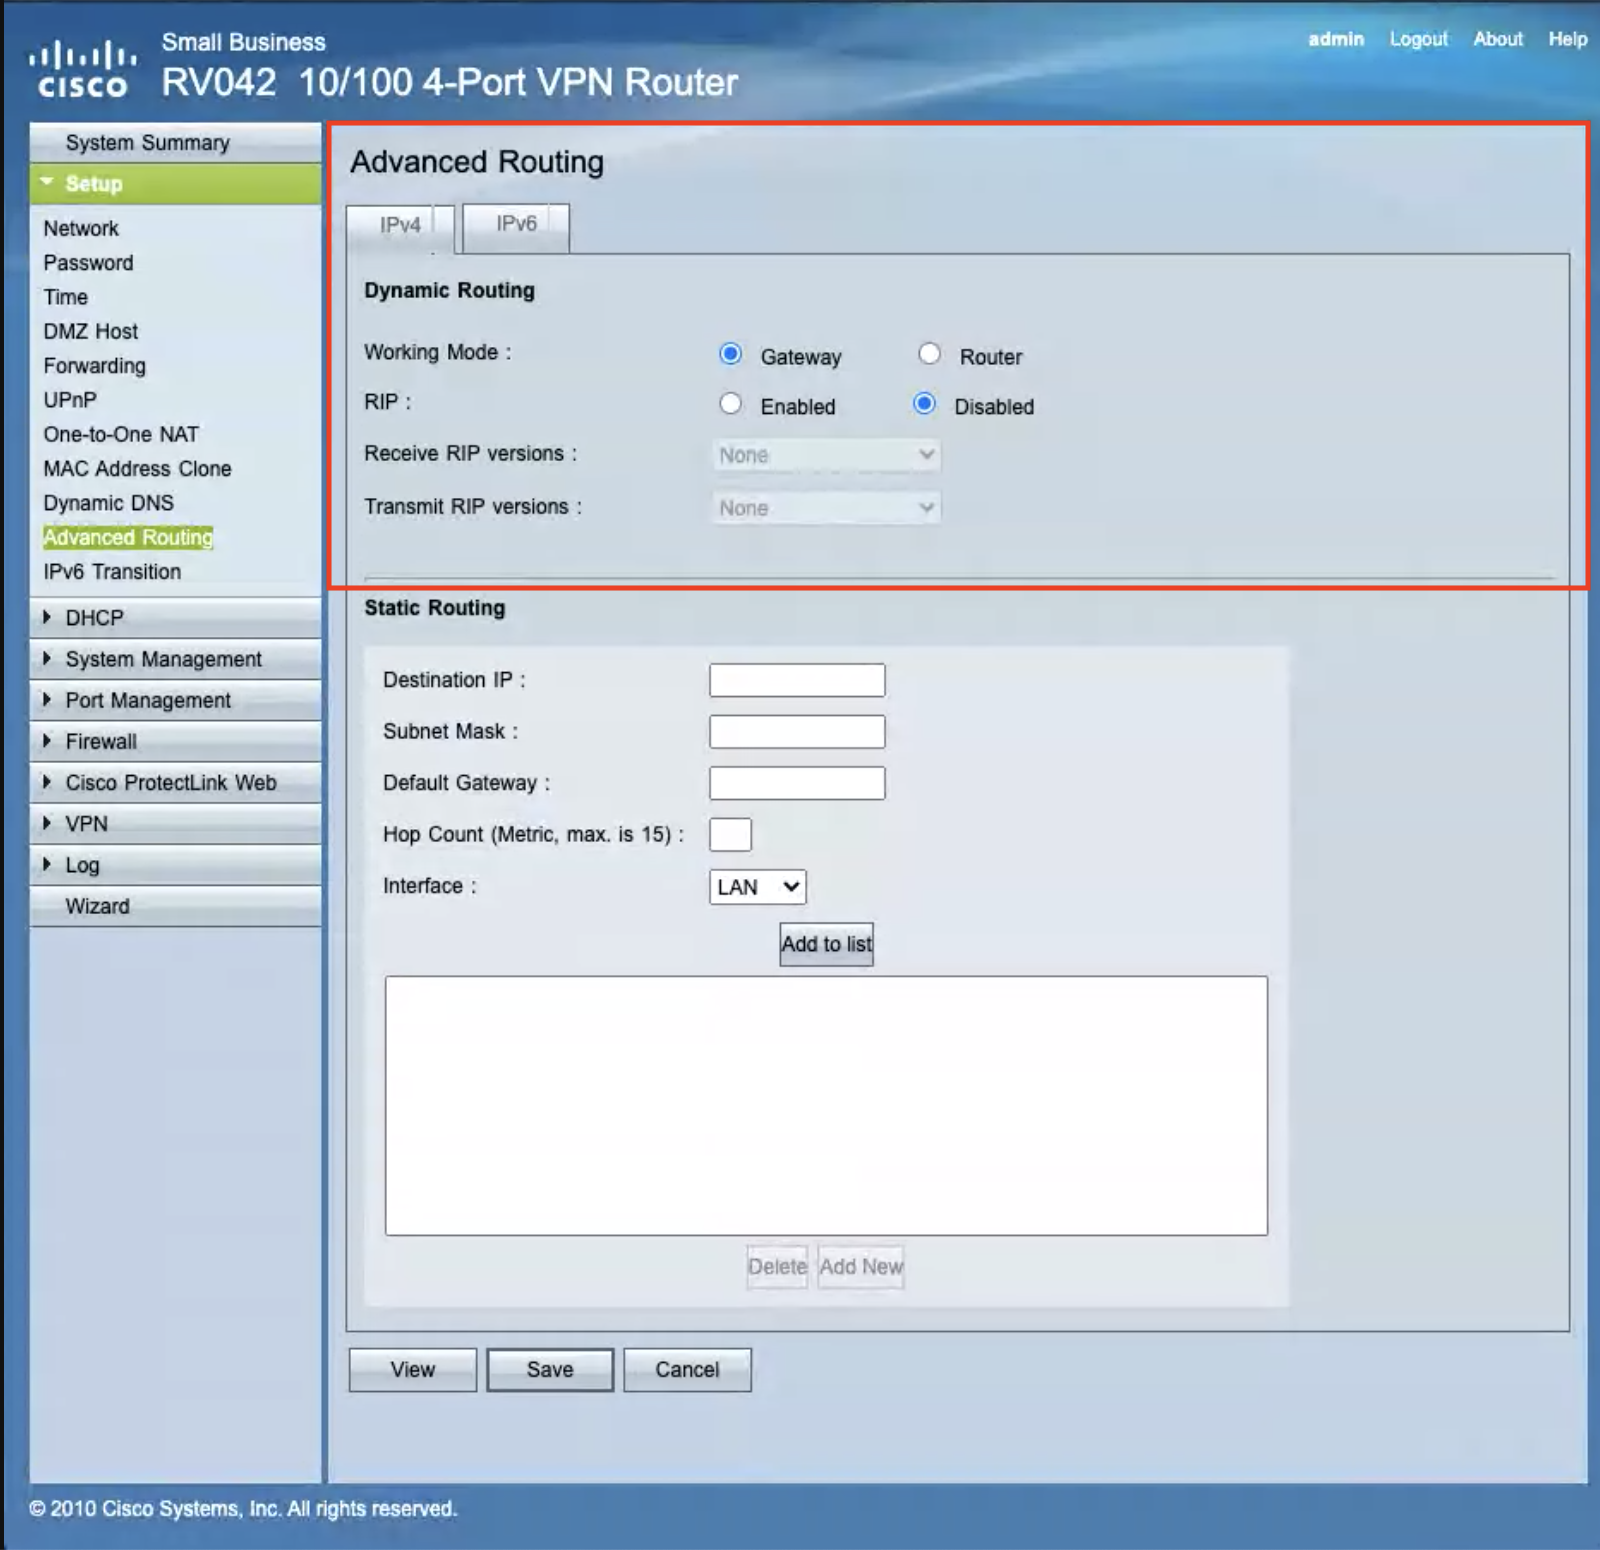Open System Summary page
This screenshot has height=1550, width=1600.
(175, 143)
